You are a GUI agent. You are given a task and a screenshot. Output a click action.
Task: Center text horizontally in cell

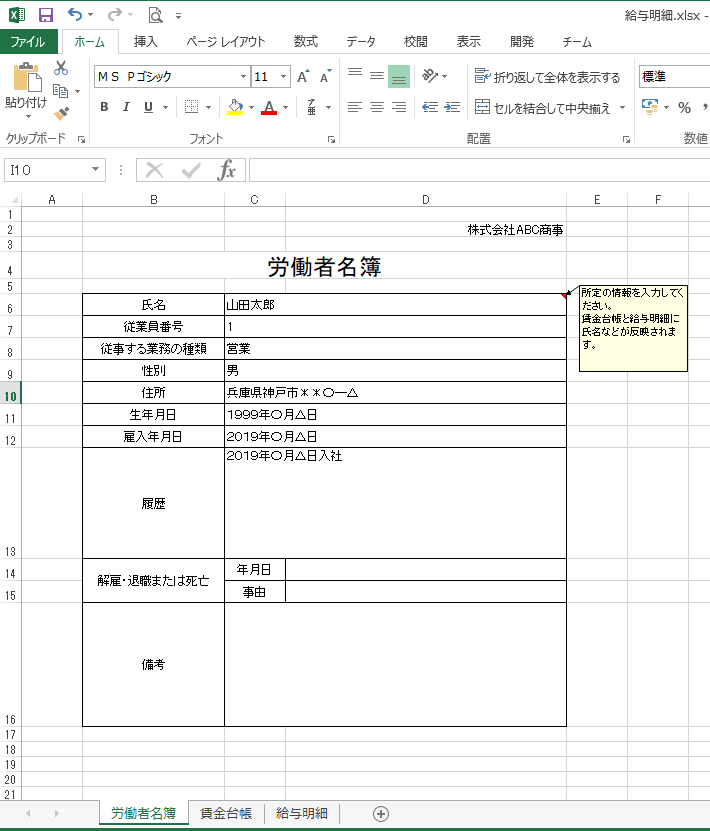[377, 108]
